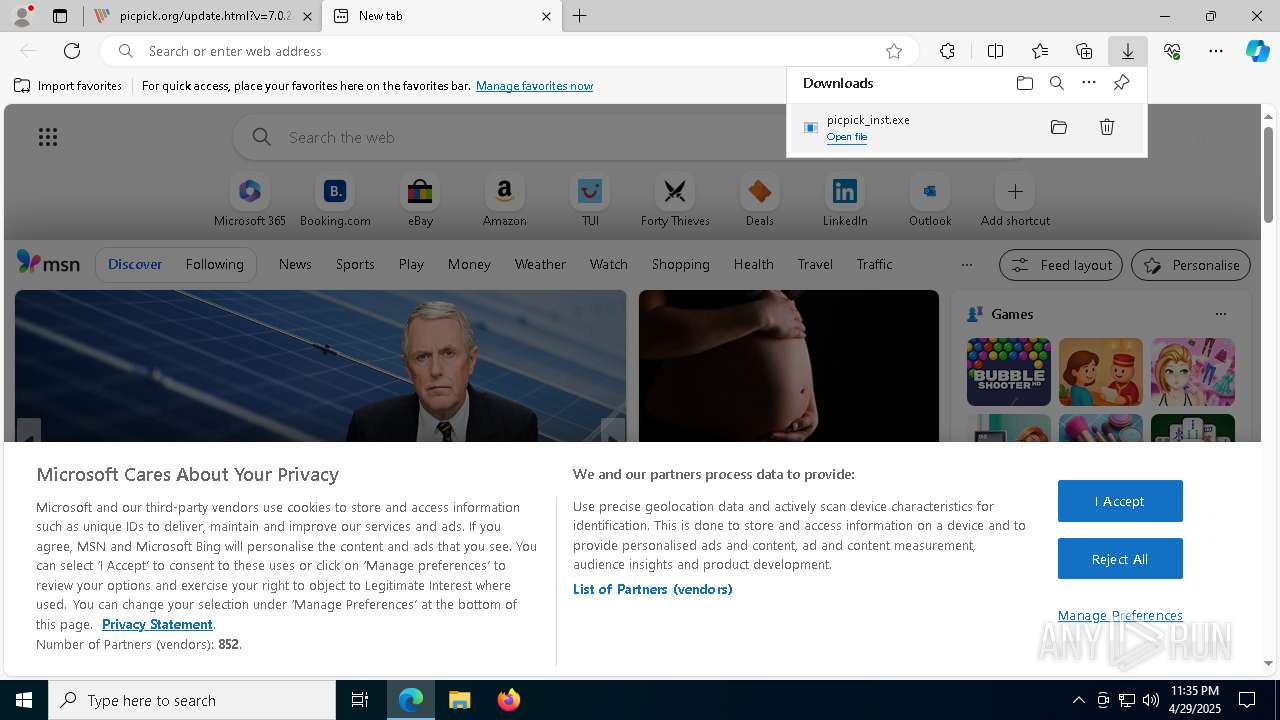Close the picpick.org tab

click(x=306, y=16)
